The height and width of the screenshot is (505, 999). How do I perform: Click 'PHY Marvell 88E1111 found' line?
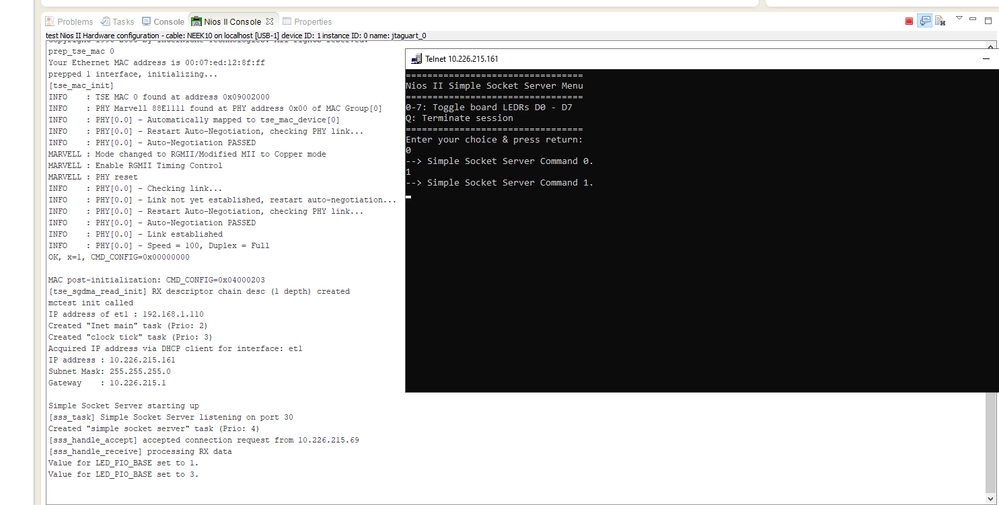point(215,109)
